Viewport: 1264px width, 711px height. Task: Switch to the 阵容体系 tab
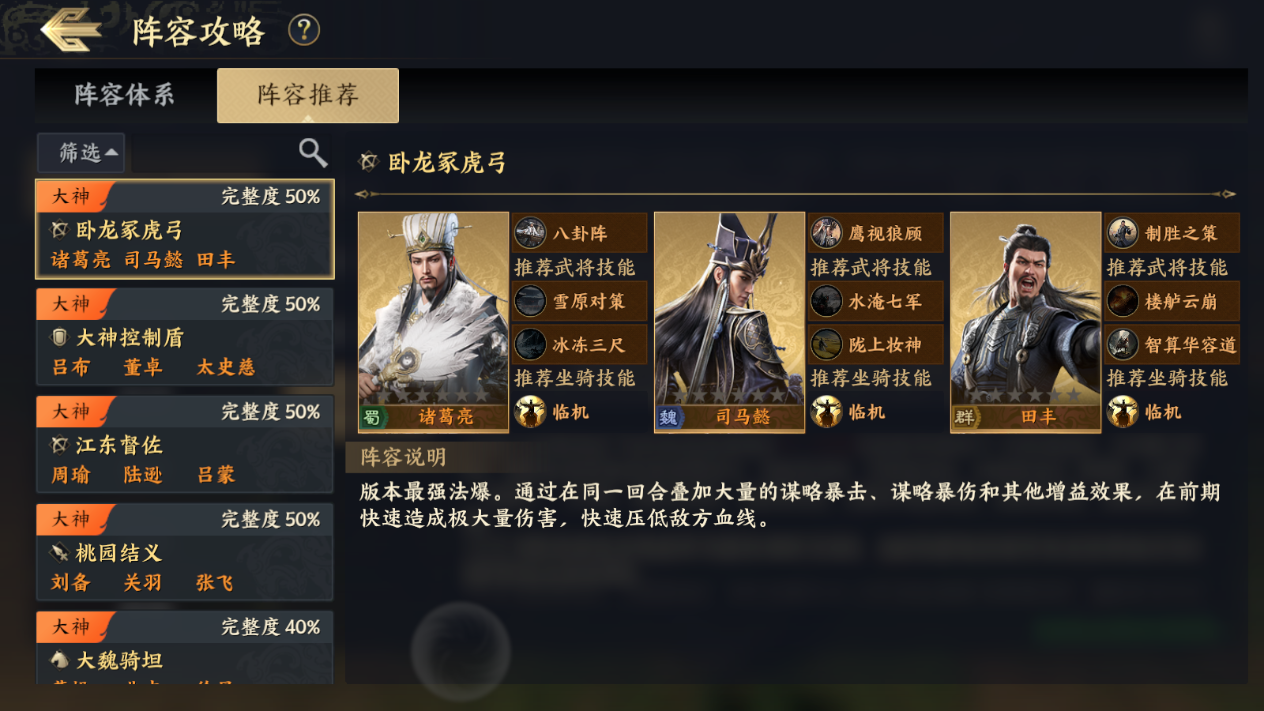pyautogui.click(x=125, y=96)
